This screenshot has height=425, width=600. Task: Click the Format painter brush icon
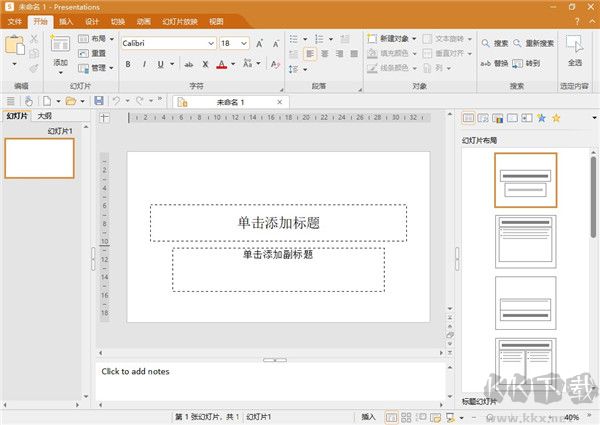pos(34,68)
